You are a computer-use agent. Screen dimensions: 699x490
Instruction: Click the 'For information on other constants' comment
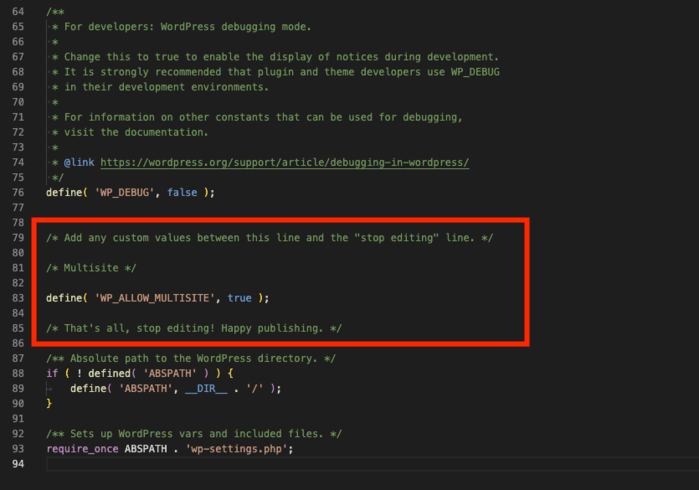click(x=263, y=117)
